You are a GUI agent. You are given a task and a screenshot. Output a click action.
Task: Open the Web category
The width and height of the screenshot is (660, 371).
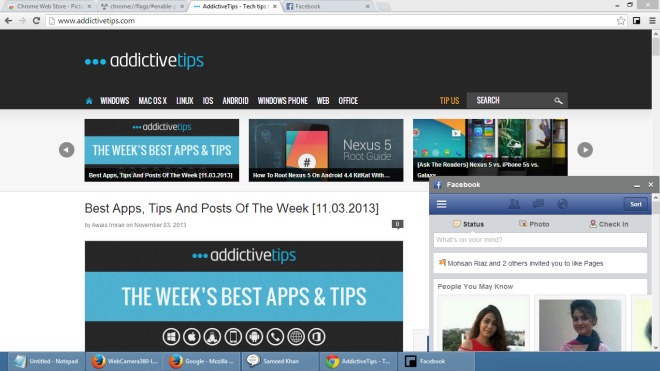[x=323, y=101]
